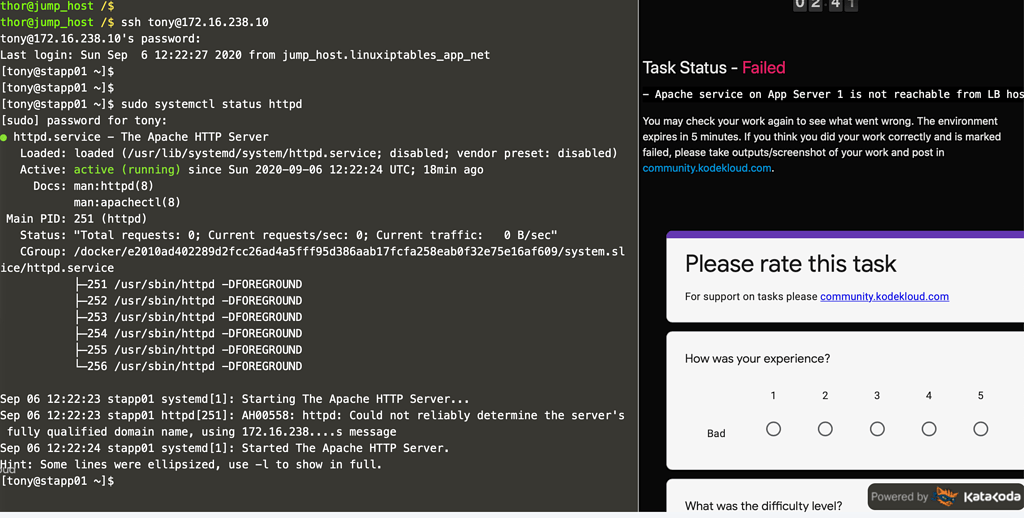Click the green httpd service status dot

tap(5, 137)
